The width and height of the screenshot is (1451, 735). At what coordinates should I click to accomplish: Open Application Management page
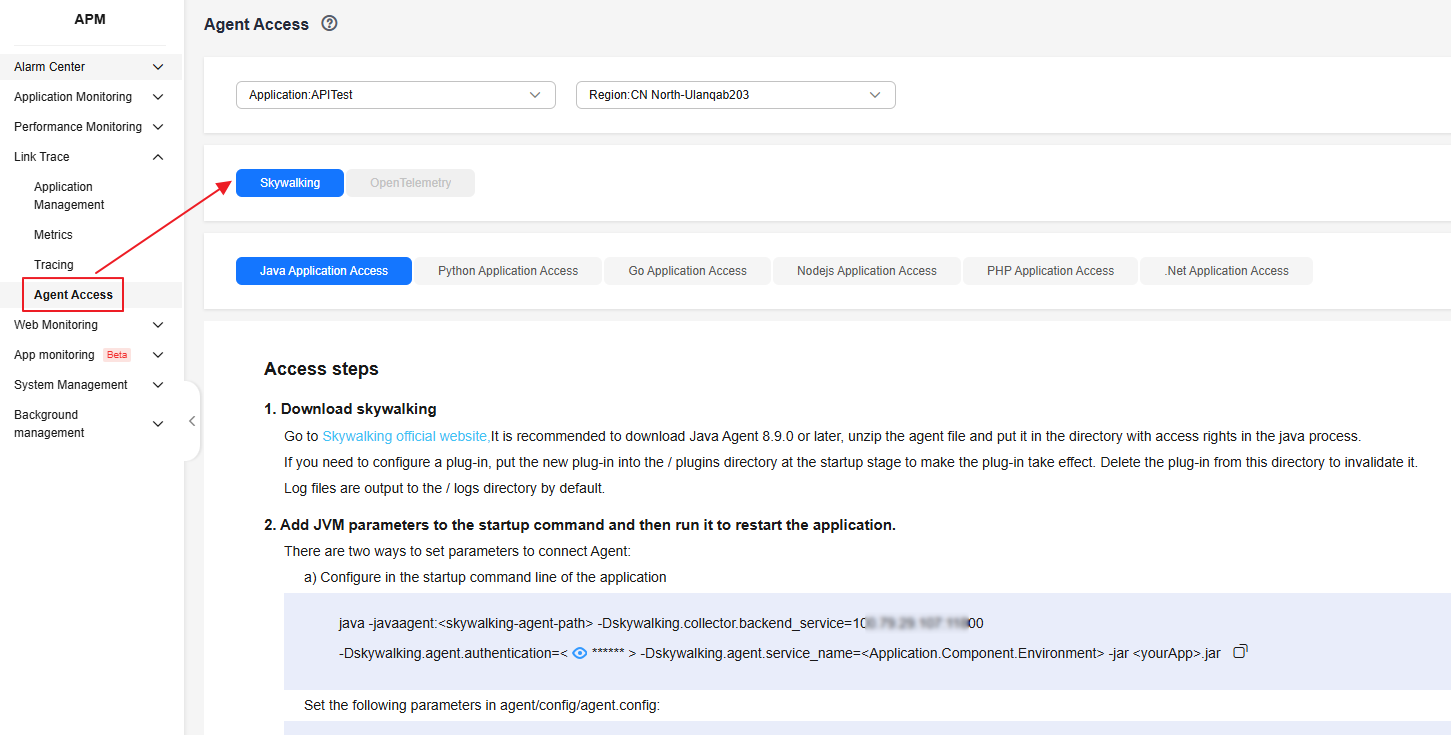[69, 196]
